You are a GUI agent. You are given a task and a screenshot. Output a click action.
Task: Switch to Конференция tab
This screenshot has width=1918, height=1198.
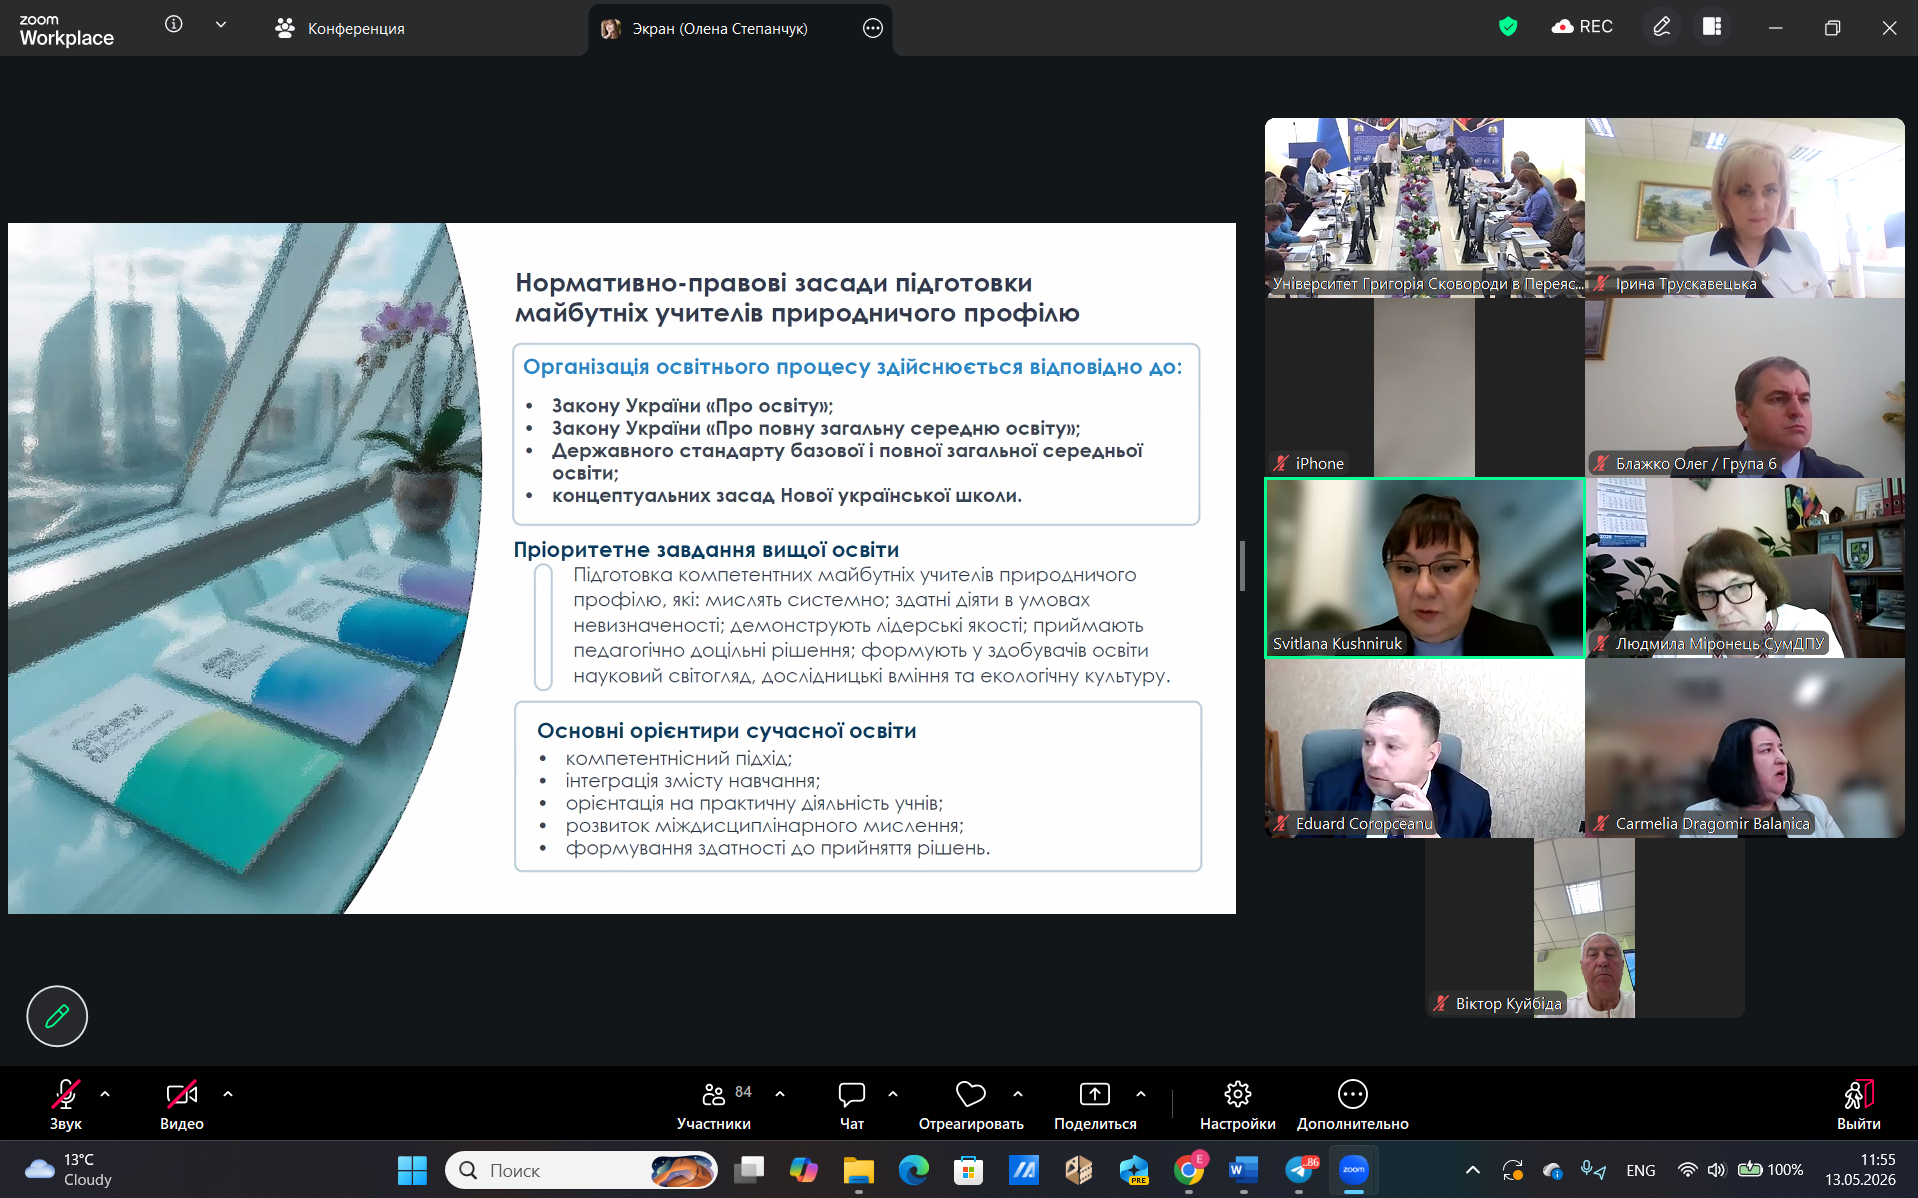point(340,28)
